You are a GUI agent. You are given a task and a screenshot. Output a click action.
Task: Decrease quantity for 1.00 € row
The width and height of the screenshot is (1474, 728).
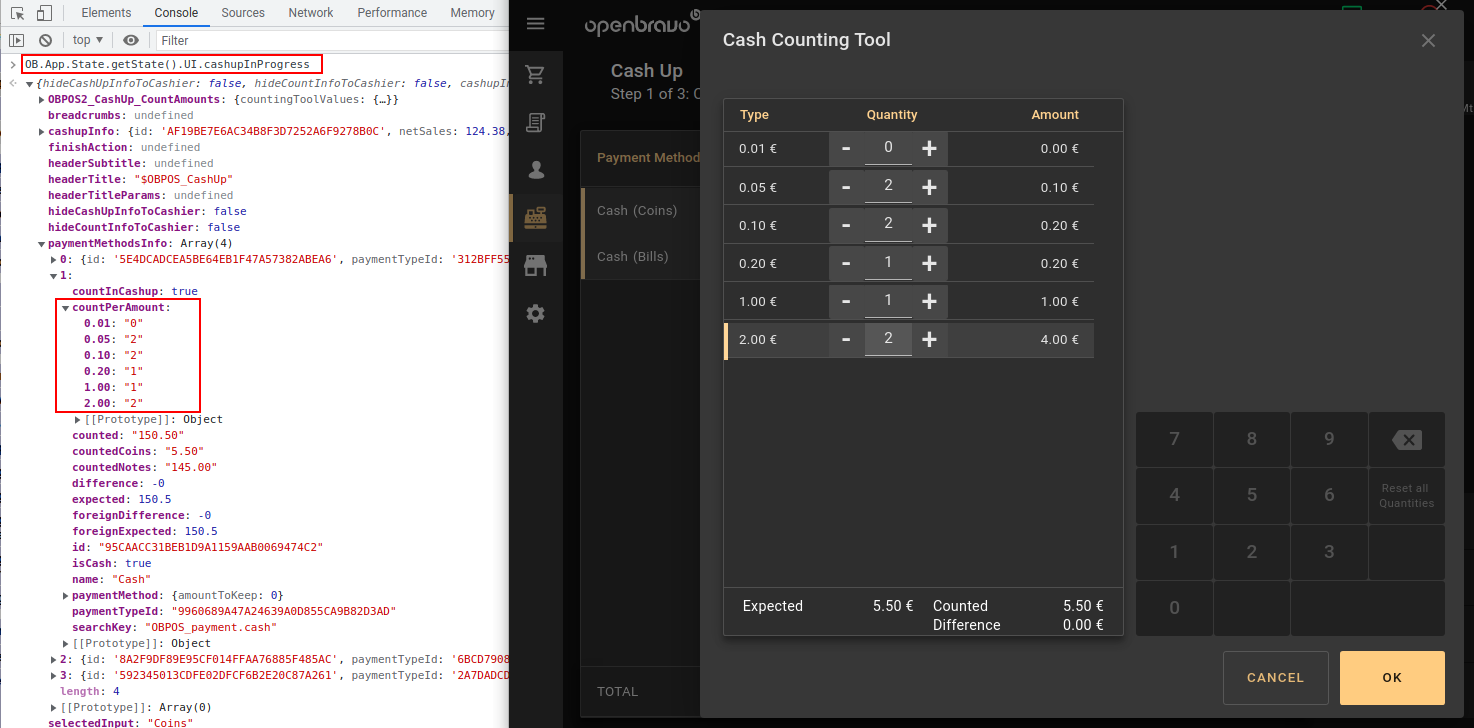tap(846, 301)
